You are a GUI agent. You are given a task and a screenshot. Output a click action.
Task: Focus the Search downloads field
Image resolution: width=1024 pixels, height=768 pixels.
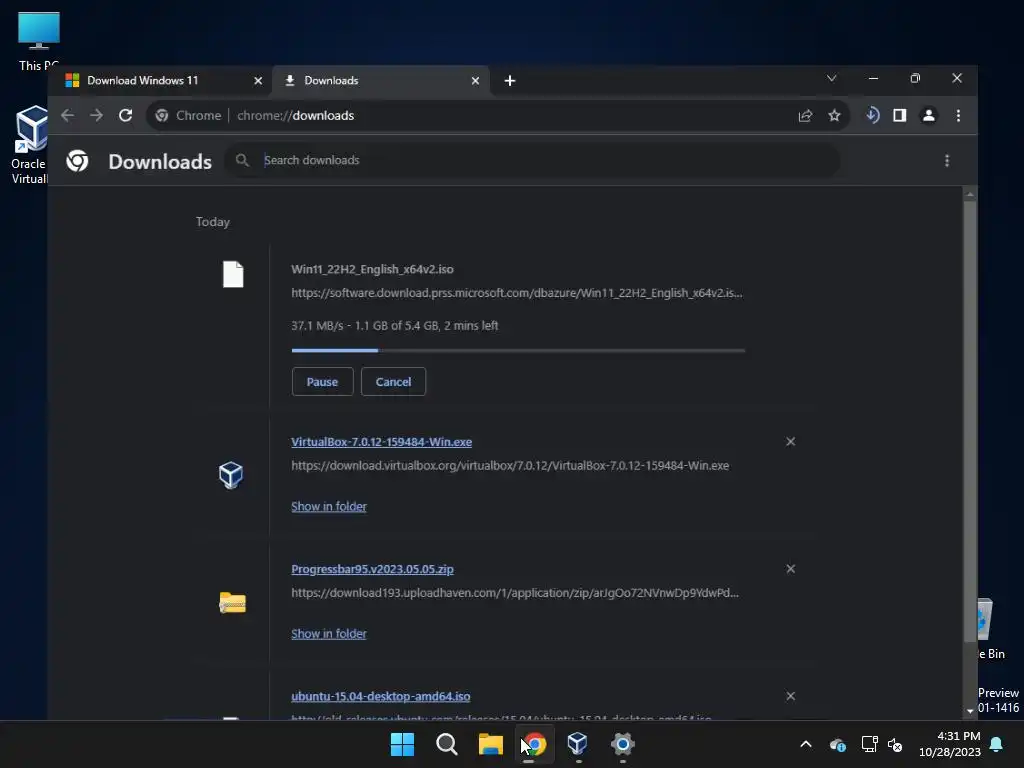pyautogui.click(x=532, y=160)
